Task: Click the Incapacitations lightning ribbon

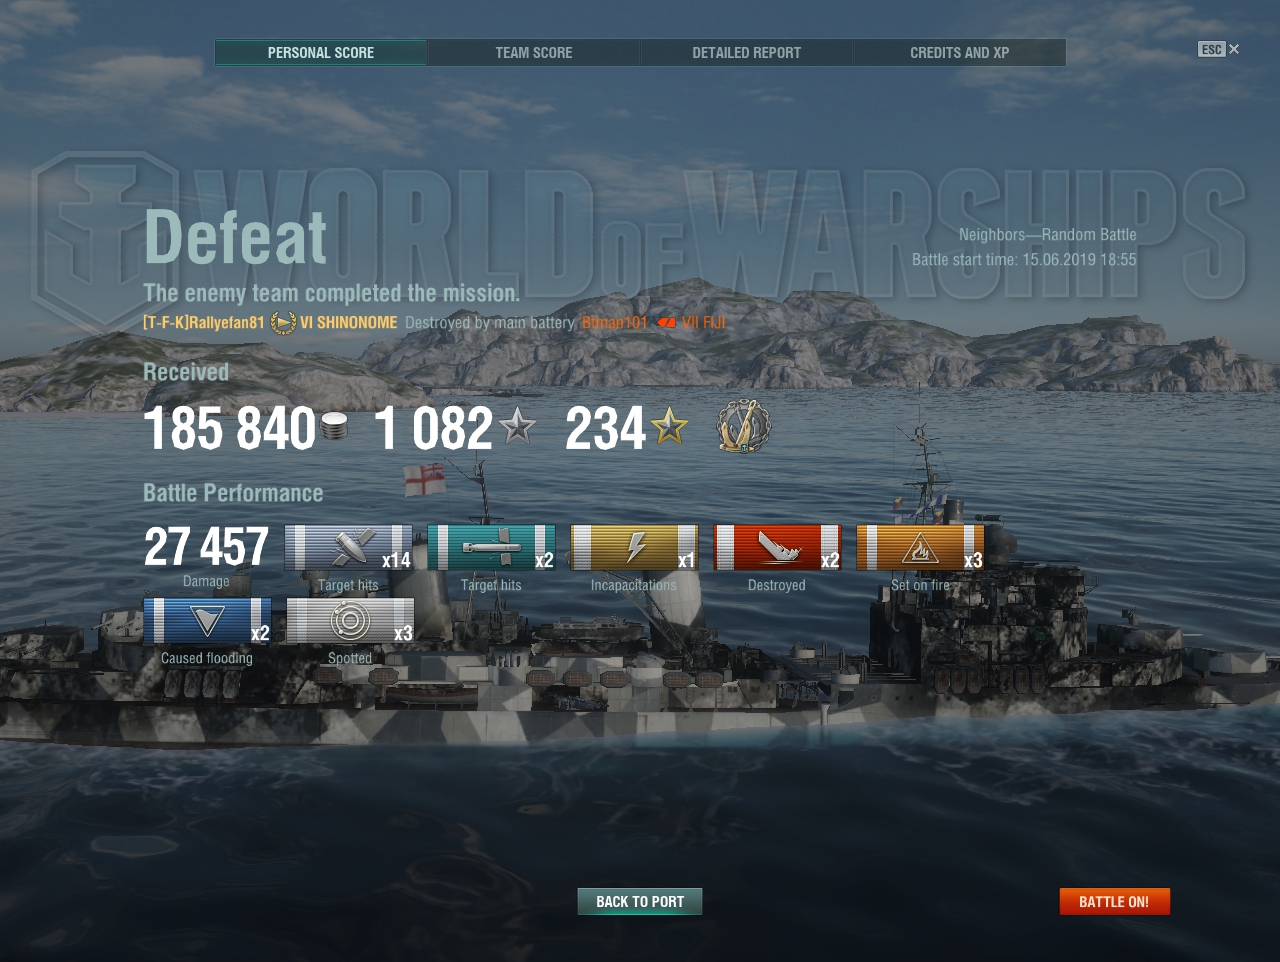Action: click(634, 548)
